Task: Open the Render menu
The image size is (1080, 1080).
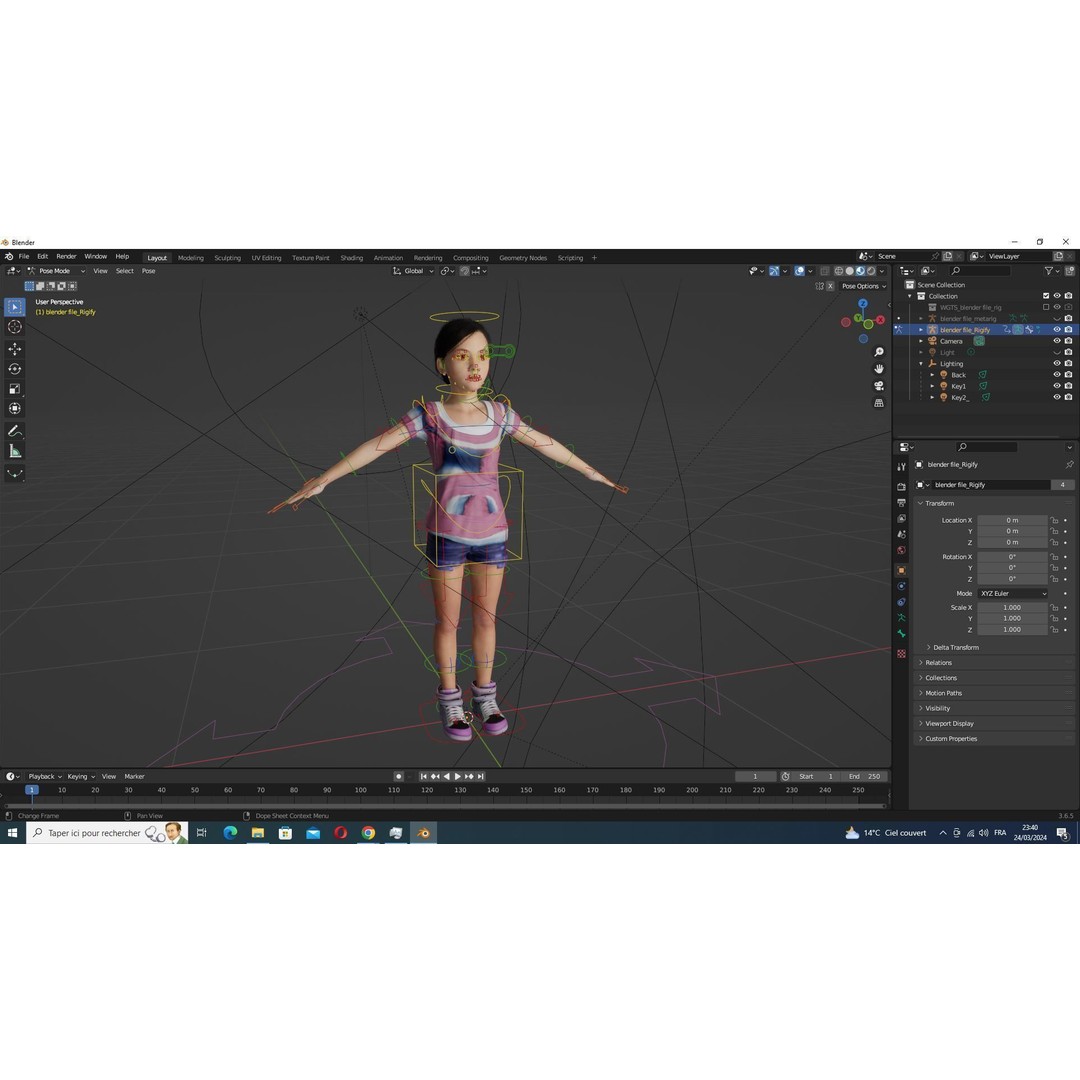Action: tap(66, 257)
